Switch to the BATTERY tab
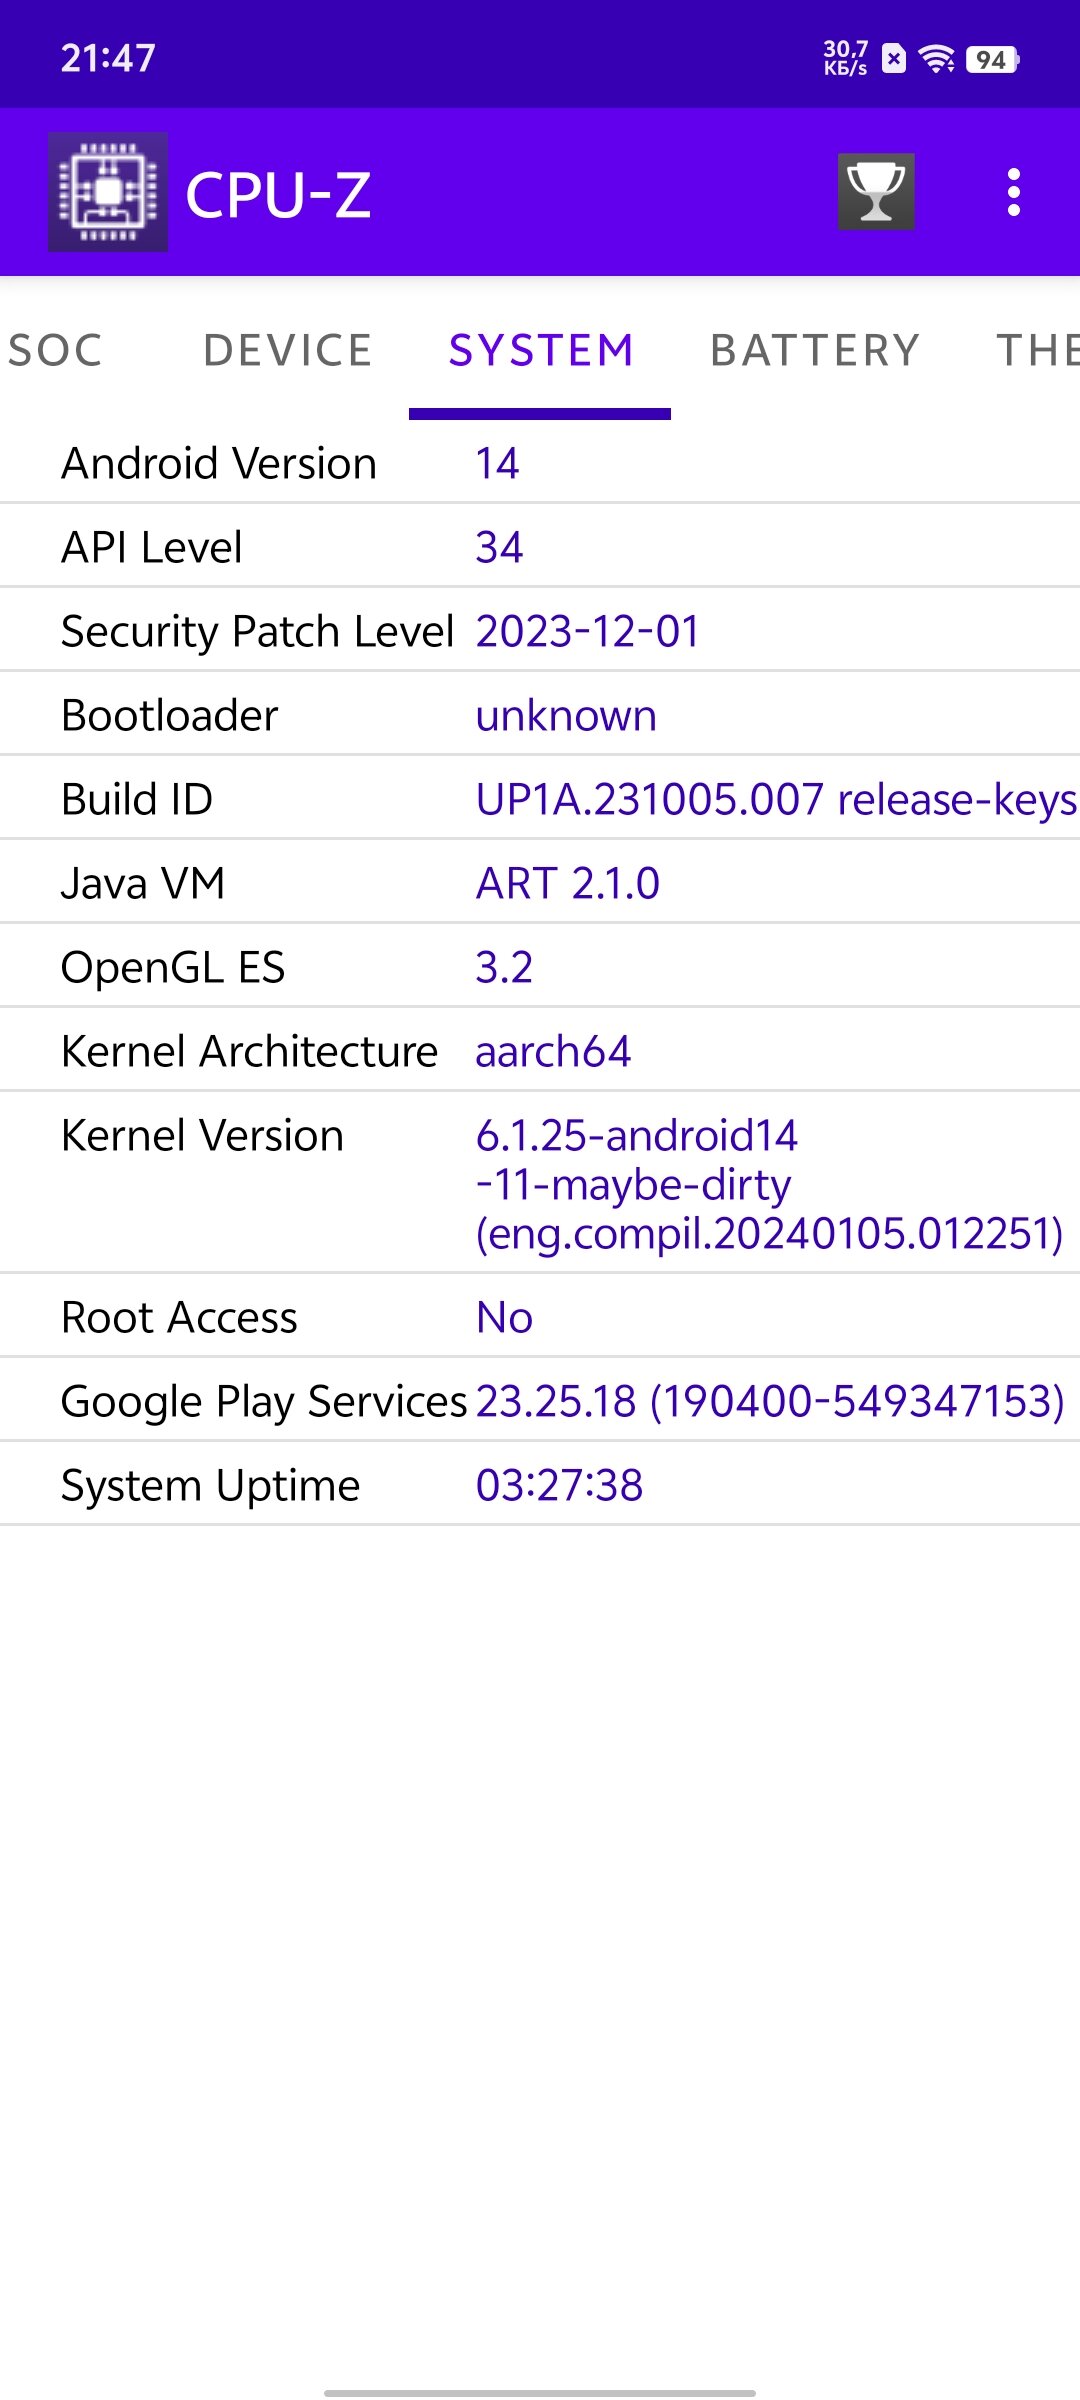 pos(815,350)
